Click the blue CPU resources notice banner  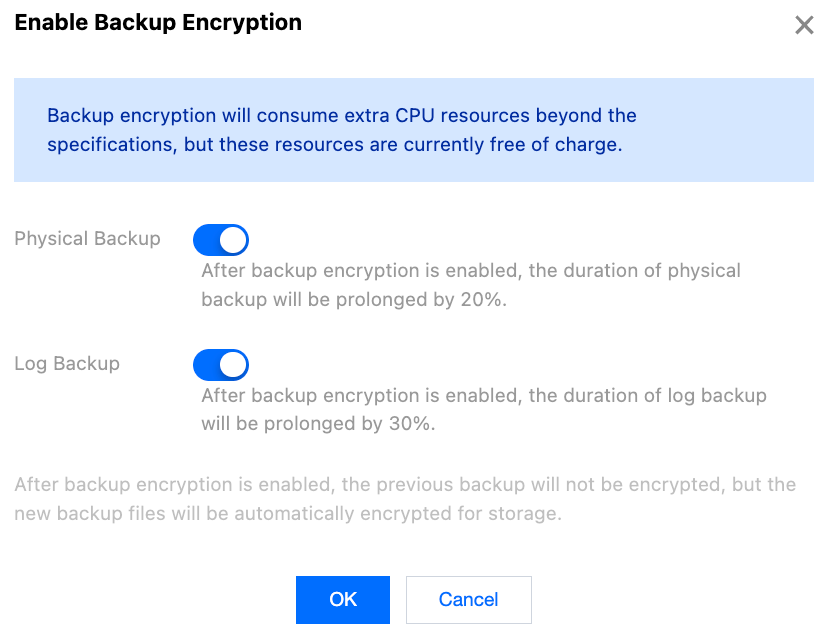click(x=413, y=130)
